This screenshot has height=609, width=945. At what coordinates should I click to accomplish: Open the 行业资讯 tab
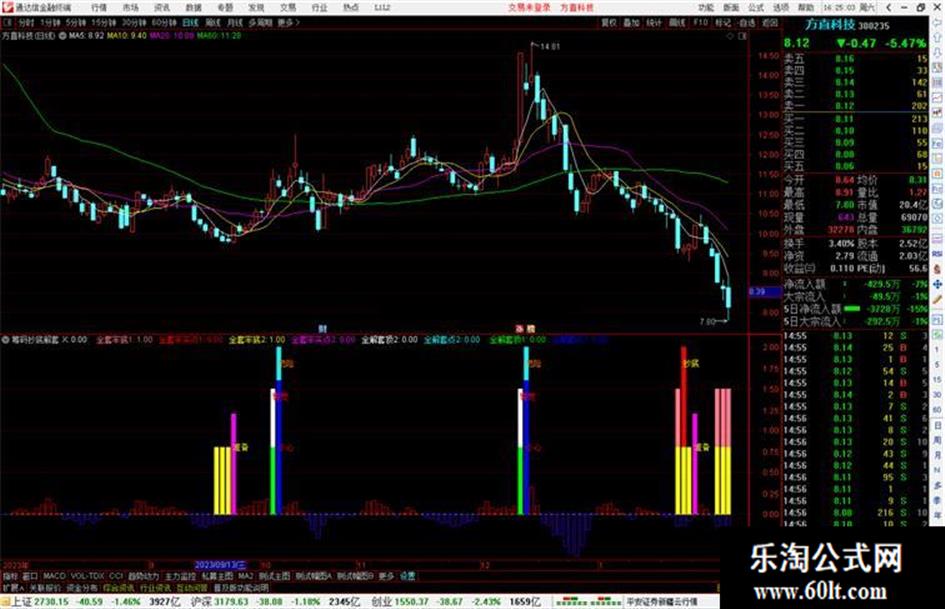(x=155, y=588)
